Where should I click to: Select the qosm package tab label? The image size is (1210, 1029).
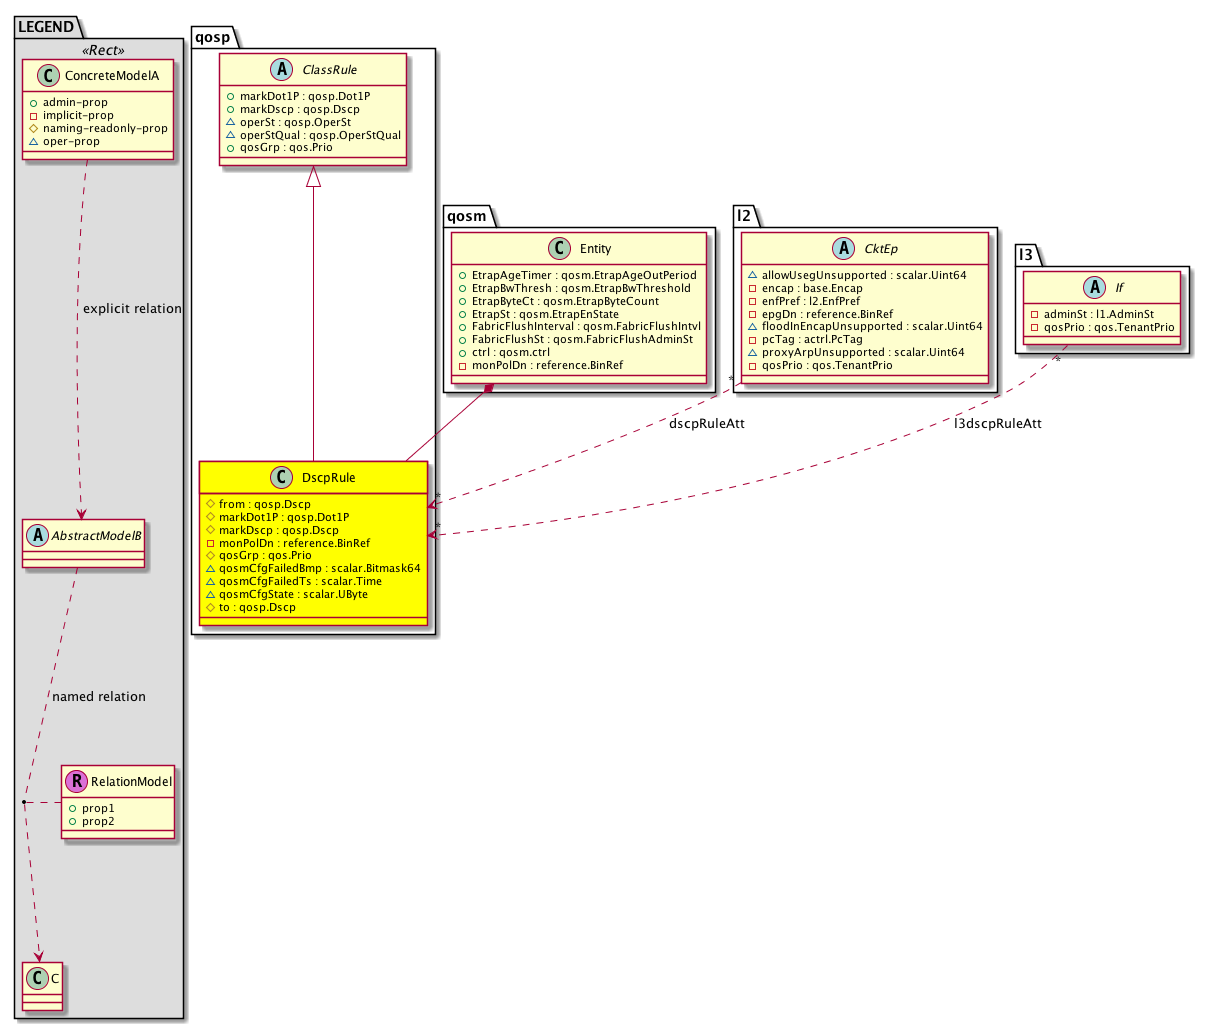click(466, 215)
